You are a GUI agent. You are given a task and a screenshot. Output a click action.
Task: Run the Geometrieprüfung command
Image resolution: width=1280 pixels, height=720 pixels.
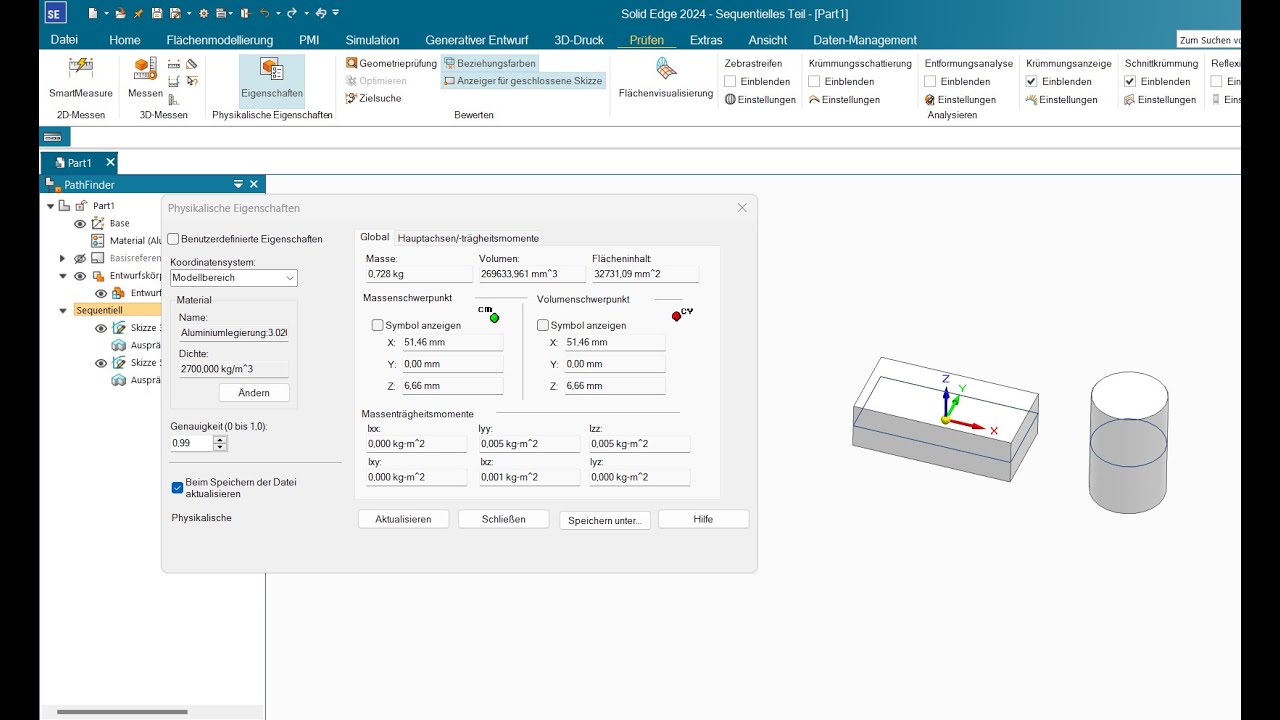392,63
